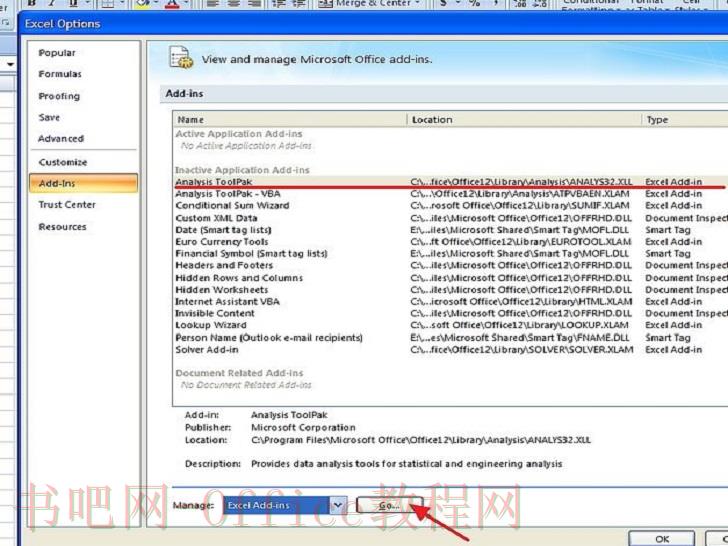Select Analysis ToolPak - VBA row
The width and height of the screenshot is (728, 546).
coord(450,194)
